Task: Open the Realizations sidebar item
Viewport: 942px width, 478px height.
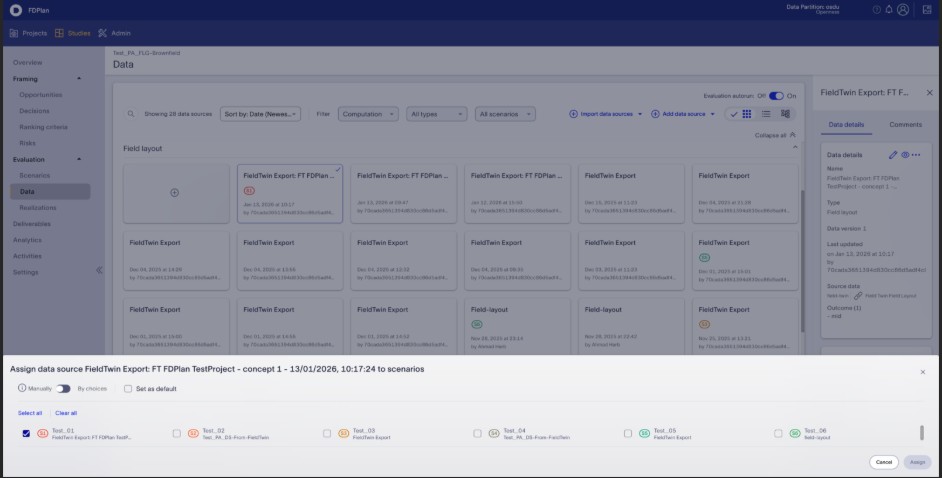Action: [x=37, y=208]
